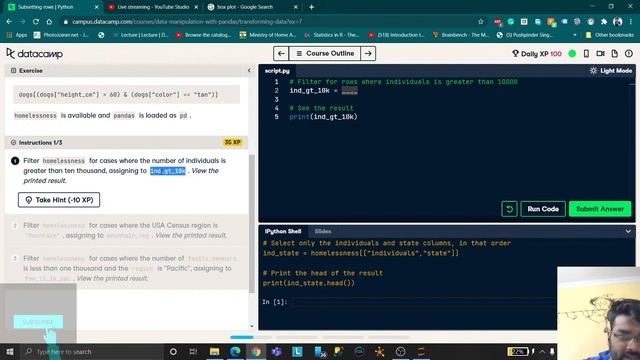Open the Windows Start menu
640x360 pixels.
click(10, 351)
